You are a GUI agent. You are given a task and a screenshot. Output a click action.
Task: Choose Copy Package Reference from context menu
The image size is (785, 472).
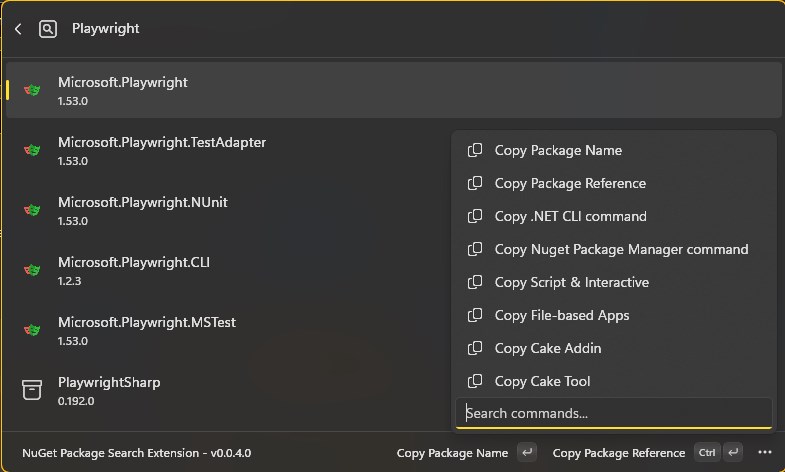613,183
